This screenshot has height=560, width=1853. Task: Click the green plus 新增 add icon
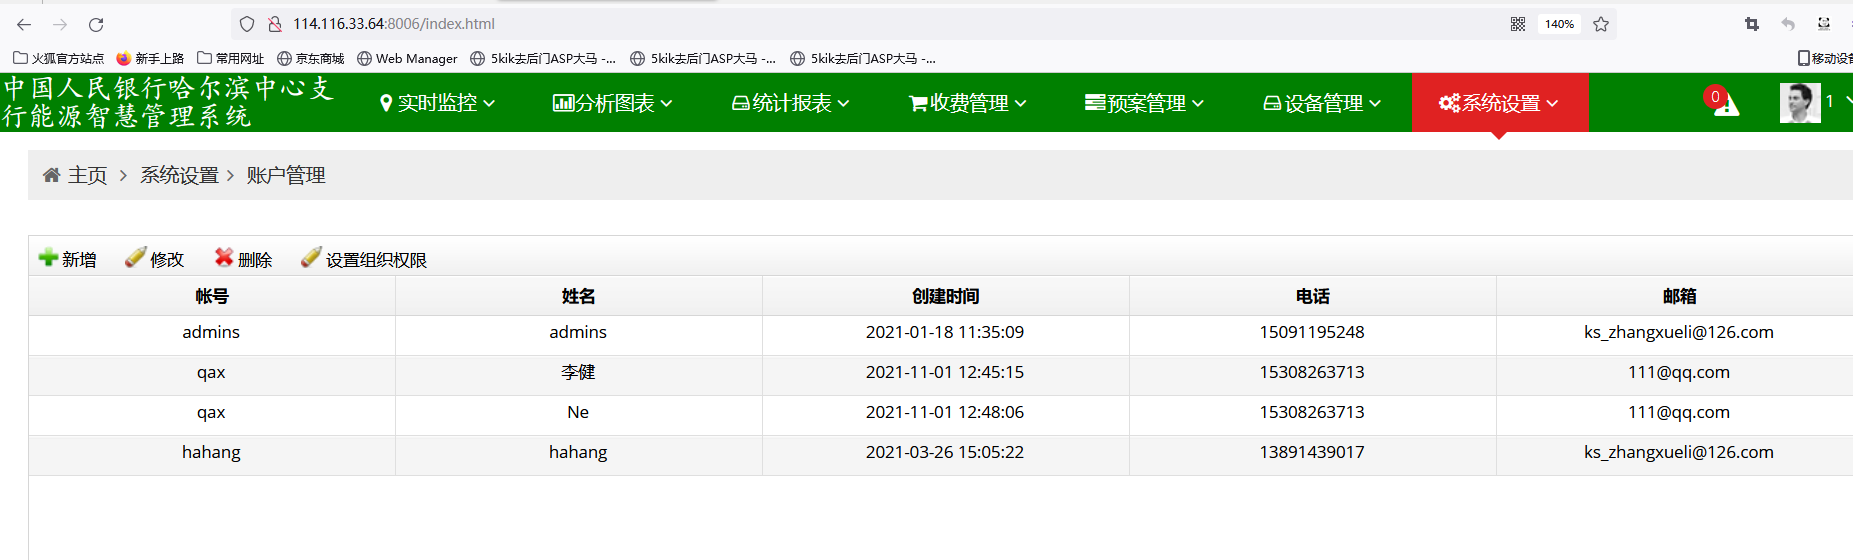coord(48,258)
